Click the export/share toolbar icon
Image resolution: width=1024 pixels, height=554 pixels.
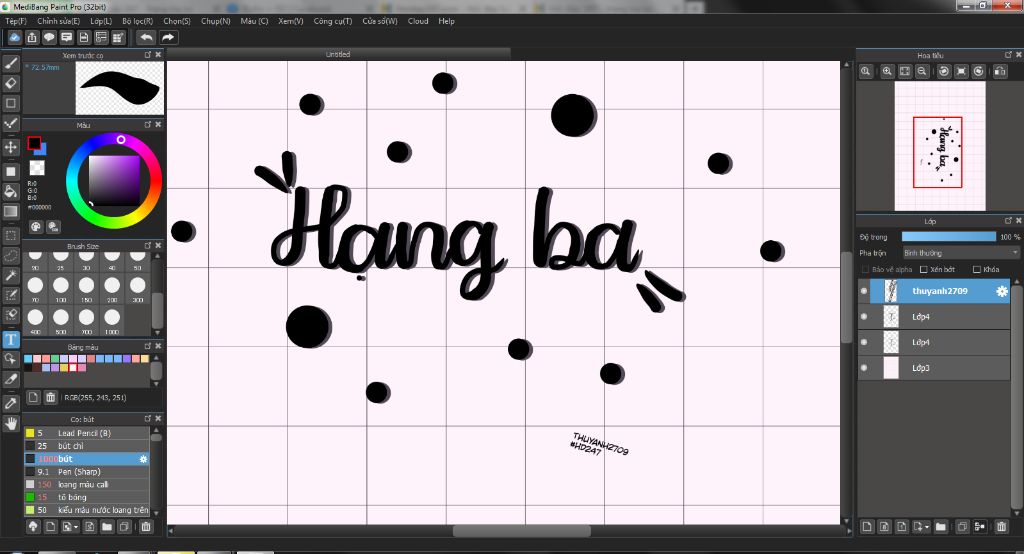pyautogui.click(x=31, y=37)
